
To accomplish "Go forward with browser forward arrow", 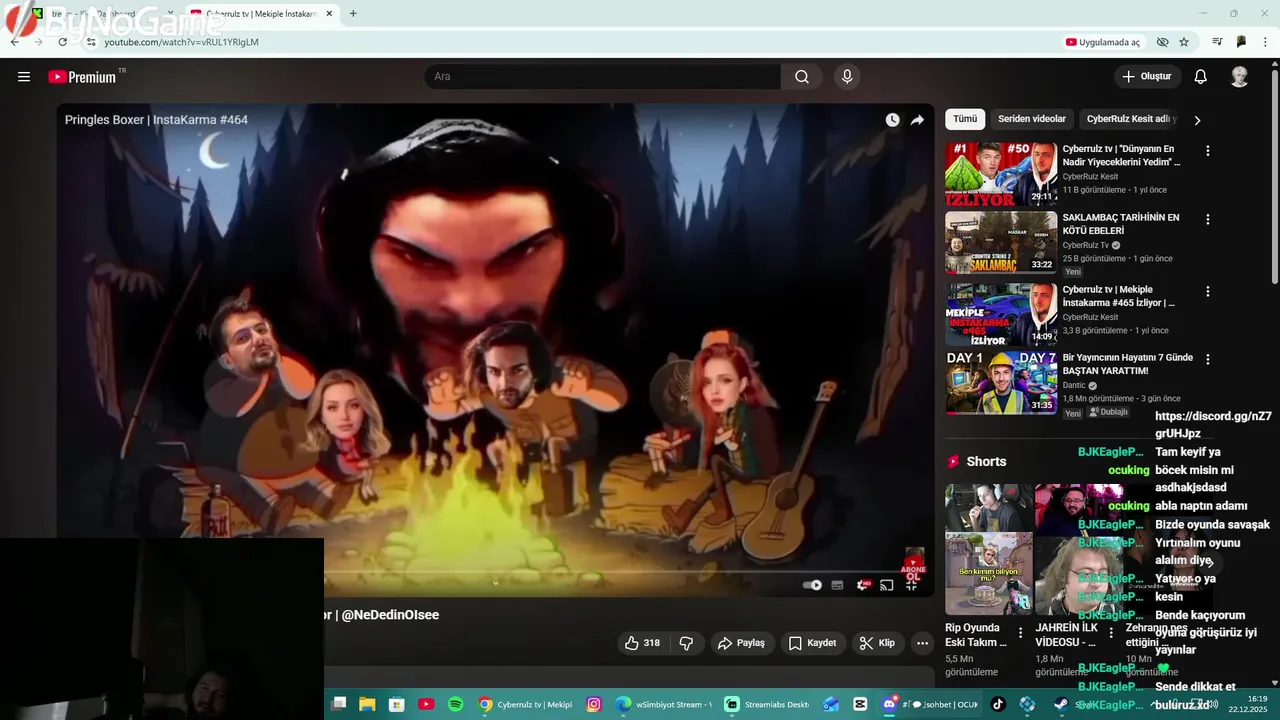I will [39, 42].
